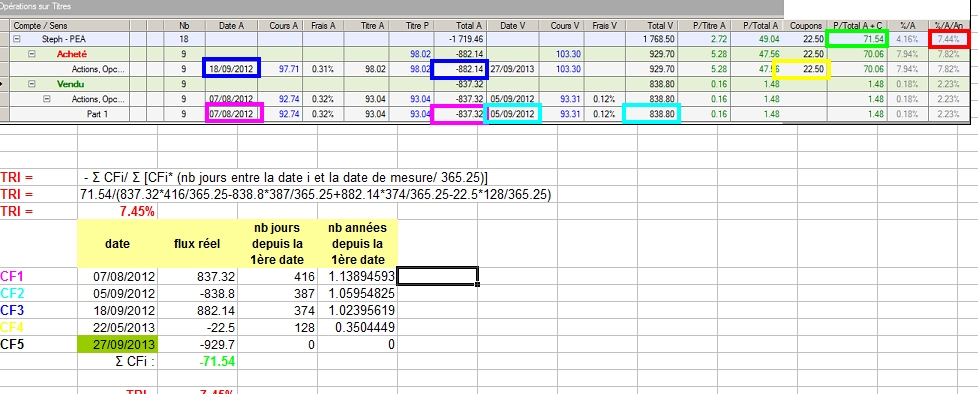Click the Frais V column header

pos(605,25)
